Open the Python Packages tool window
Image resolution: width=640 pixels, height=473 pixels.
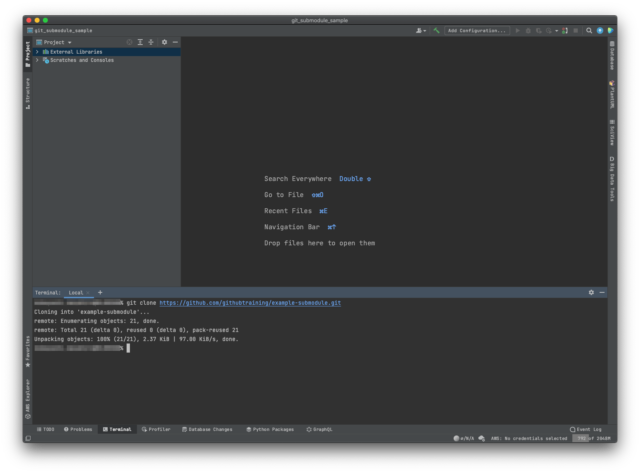tap(270, 429)
